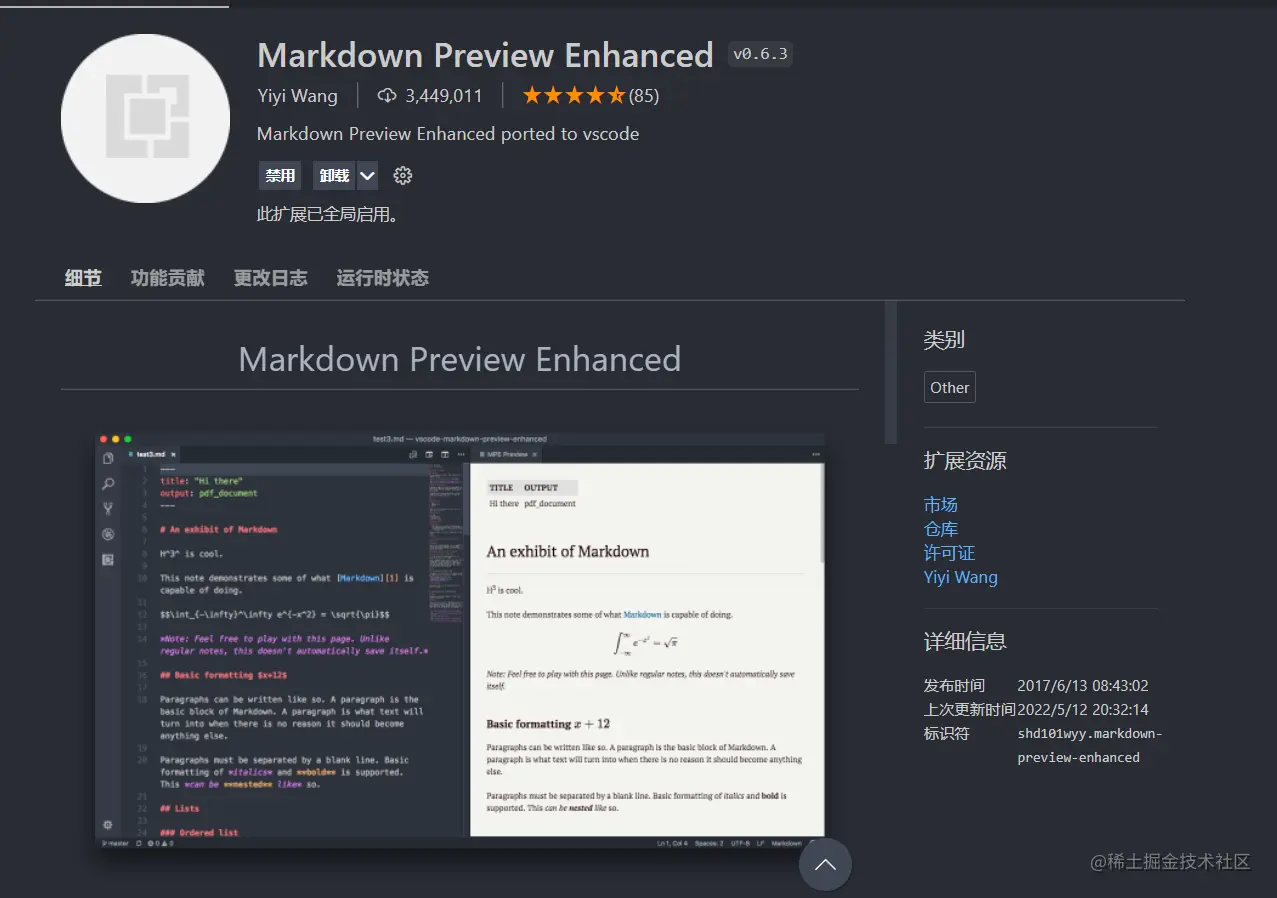Switch to the 细节 tab
Viewport: 1277px width, 898px height.
tap(83, 278)
